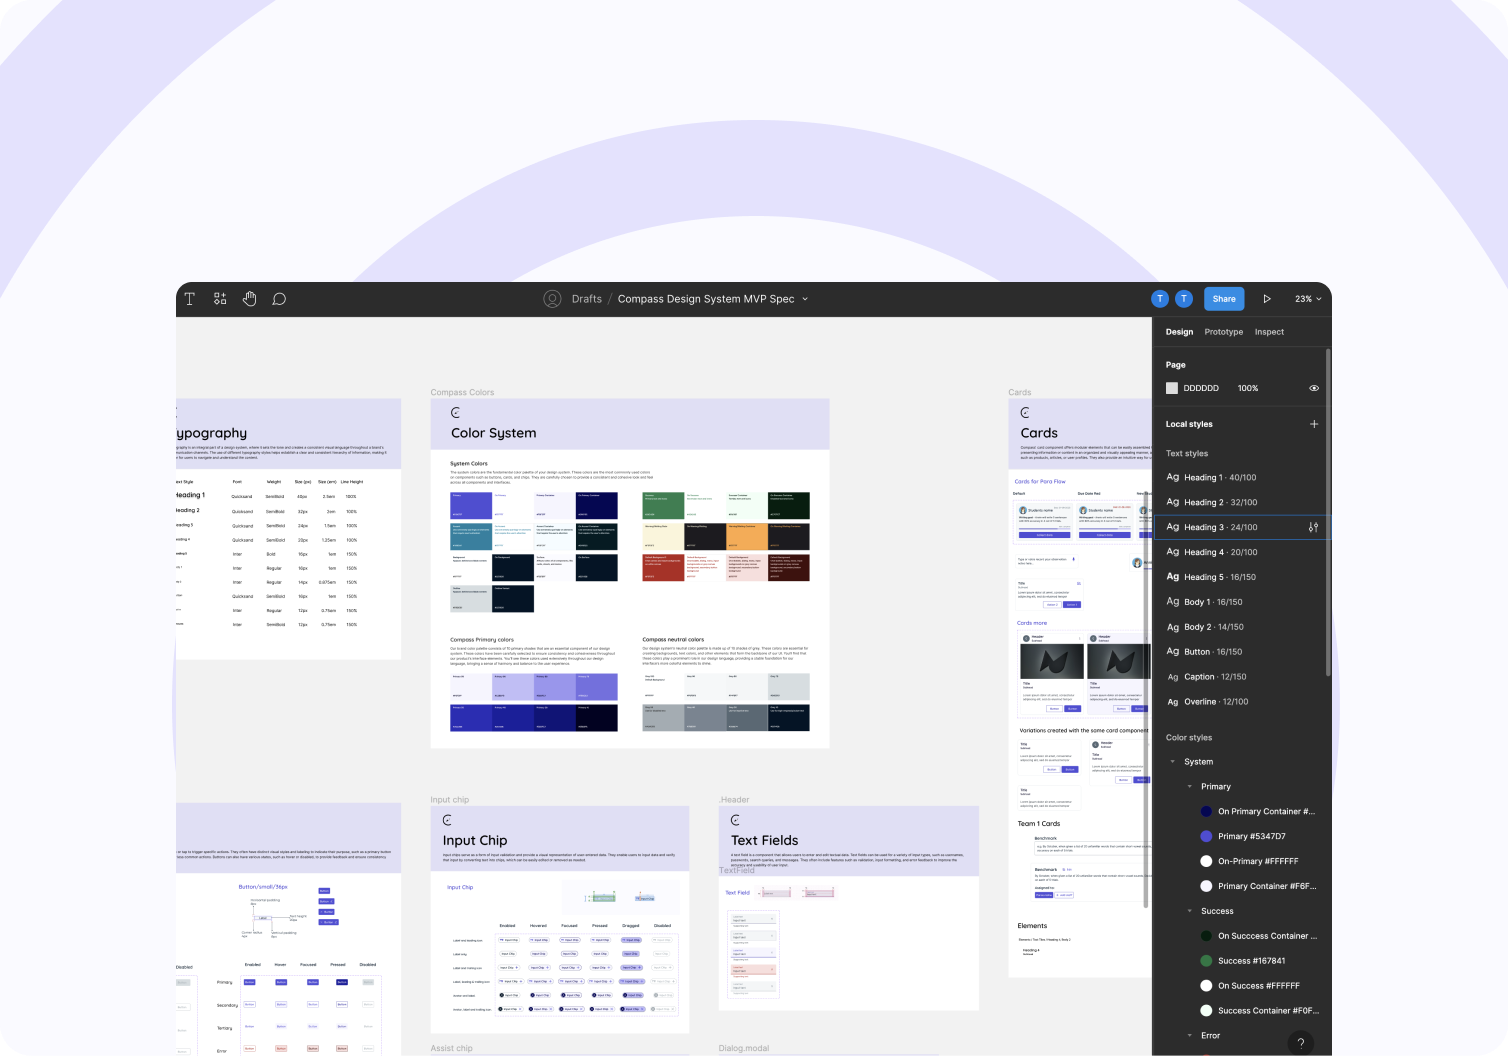Select text style Caption · 12/150
This screenshot has height=1056, width=1508.
click(x=1240, y=677)
